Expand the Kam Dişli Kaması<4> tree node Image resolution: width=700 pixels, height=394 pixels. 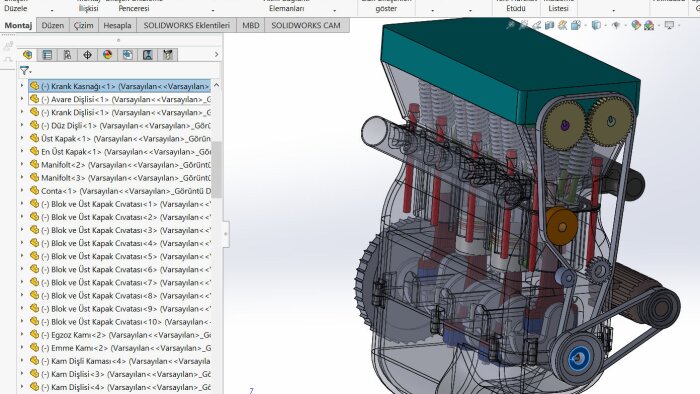click(x=22, y=361)
